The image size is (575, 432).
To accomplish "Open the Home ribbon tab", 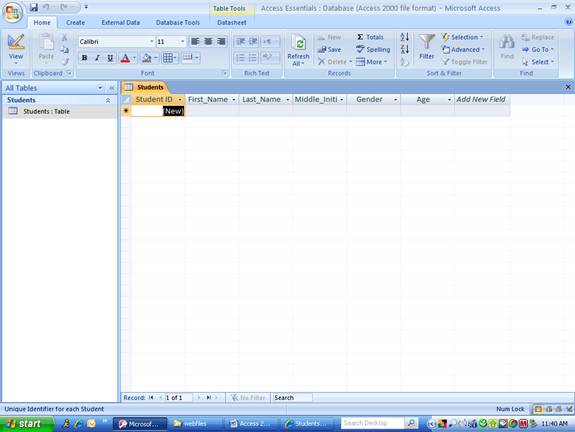I will click(42, 22).
